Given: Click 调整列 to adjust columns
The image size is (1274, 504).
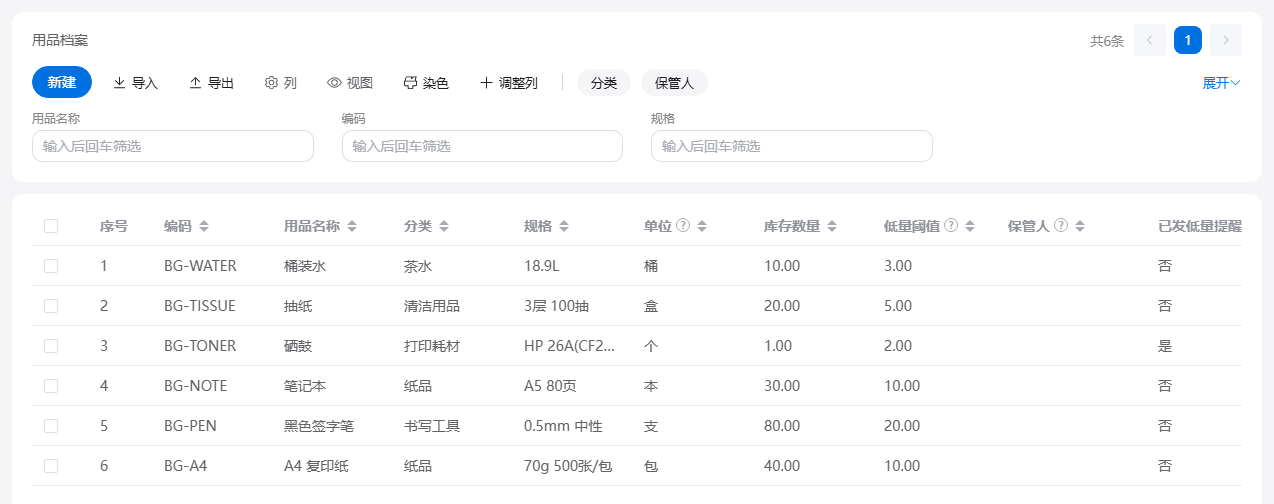Looking at the screenshot, I should [509, 83].
